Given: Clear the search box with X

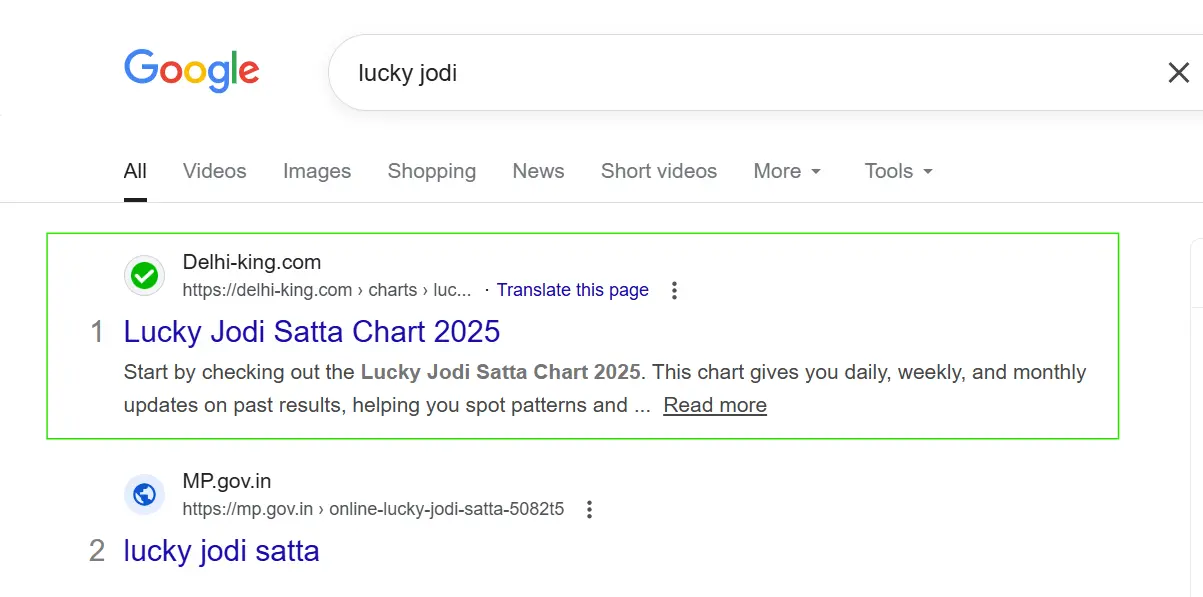Looking at the screenshot, I should click(x=1179, y=72).
